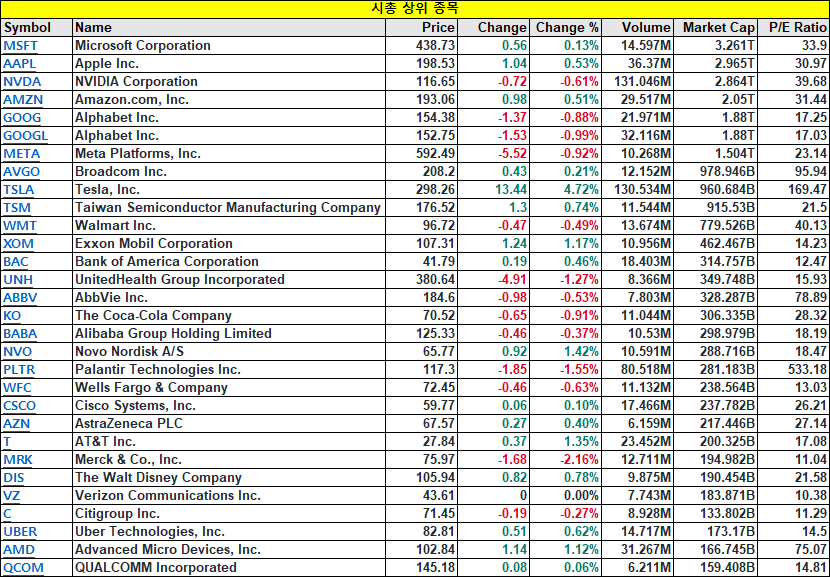Select Palantir P/E ratio 533.18
Viewport: 830px width, 577px height.
click(x=794, y=369)
